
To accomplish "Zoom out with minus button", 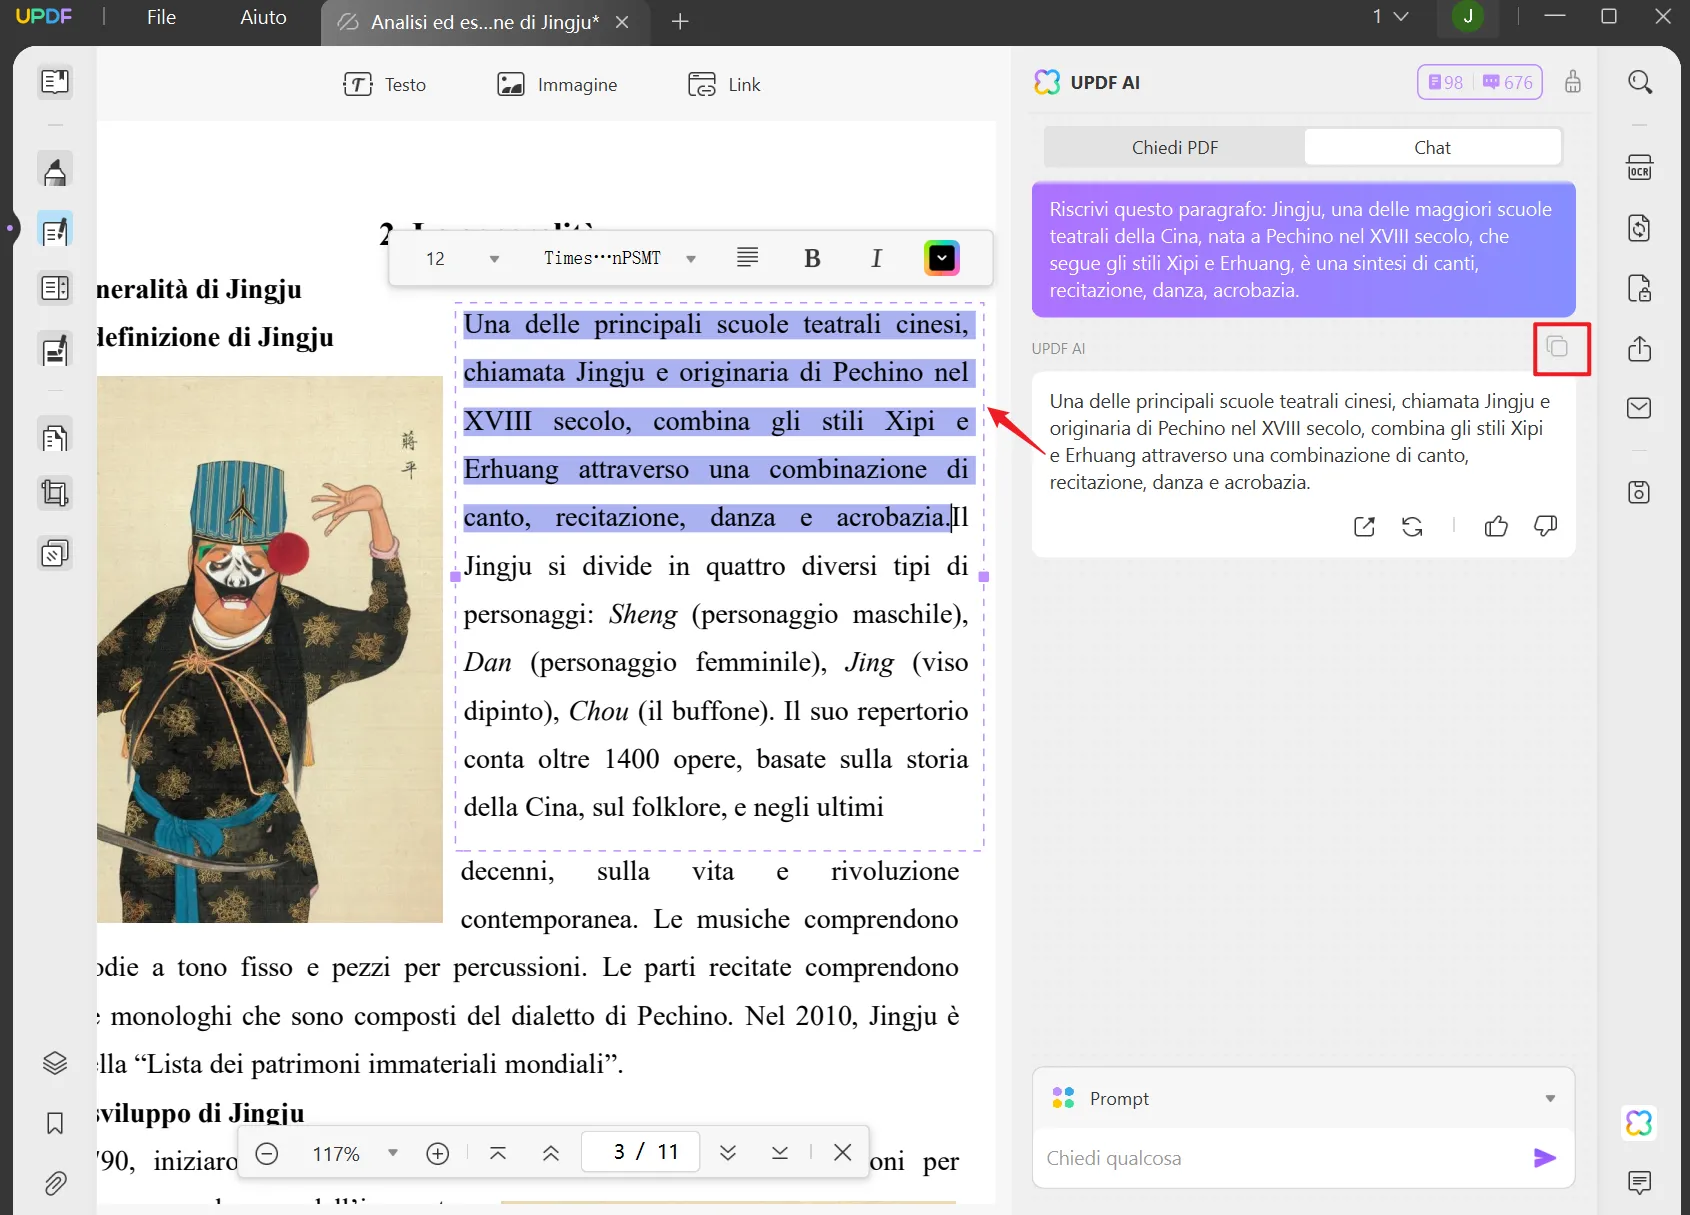I will tap(267, 1153).
